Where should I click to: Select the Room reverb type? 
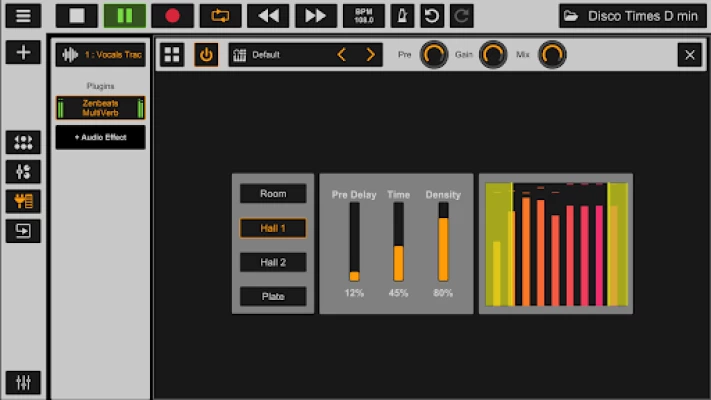(273, 194)
